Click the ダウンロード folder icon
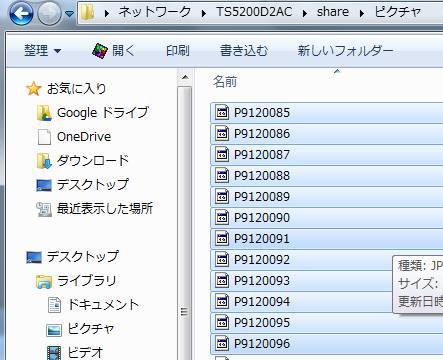This screenshot has height=360, width=443. (x=44, y=161)
